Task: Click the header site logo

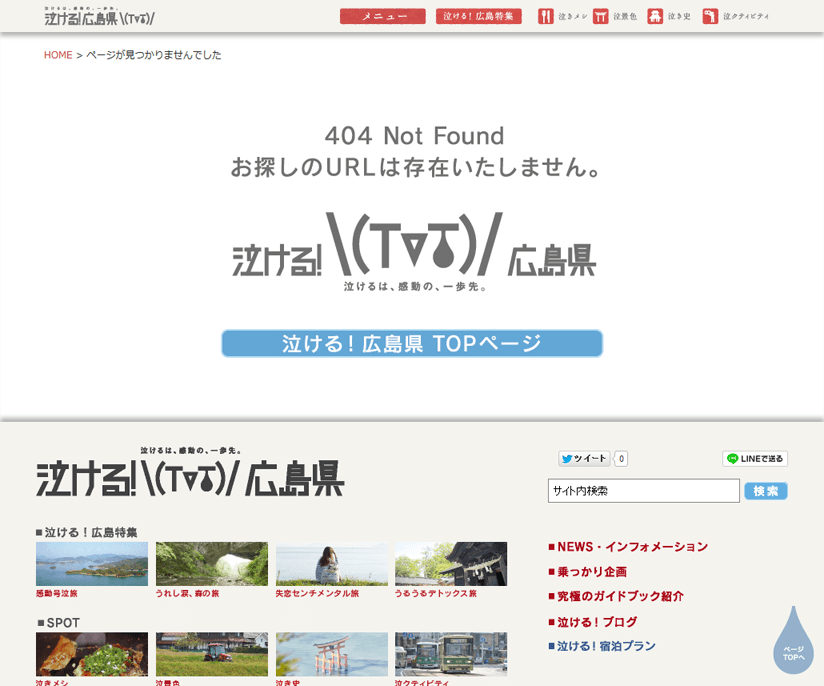Action: 99,17
